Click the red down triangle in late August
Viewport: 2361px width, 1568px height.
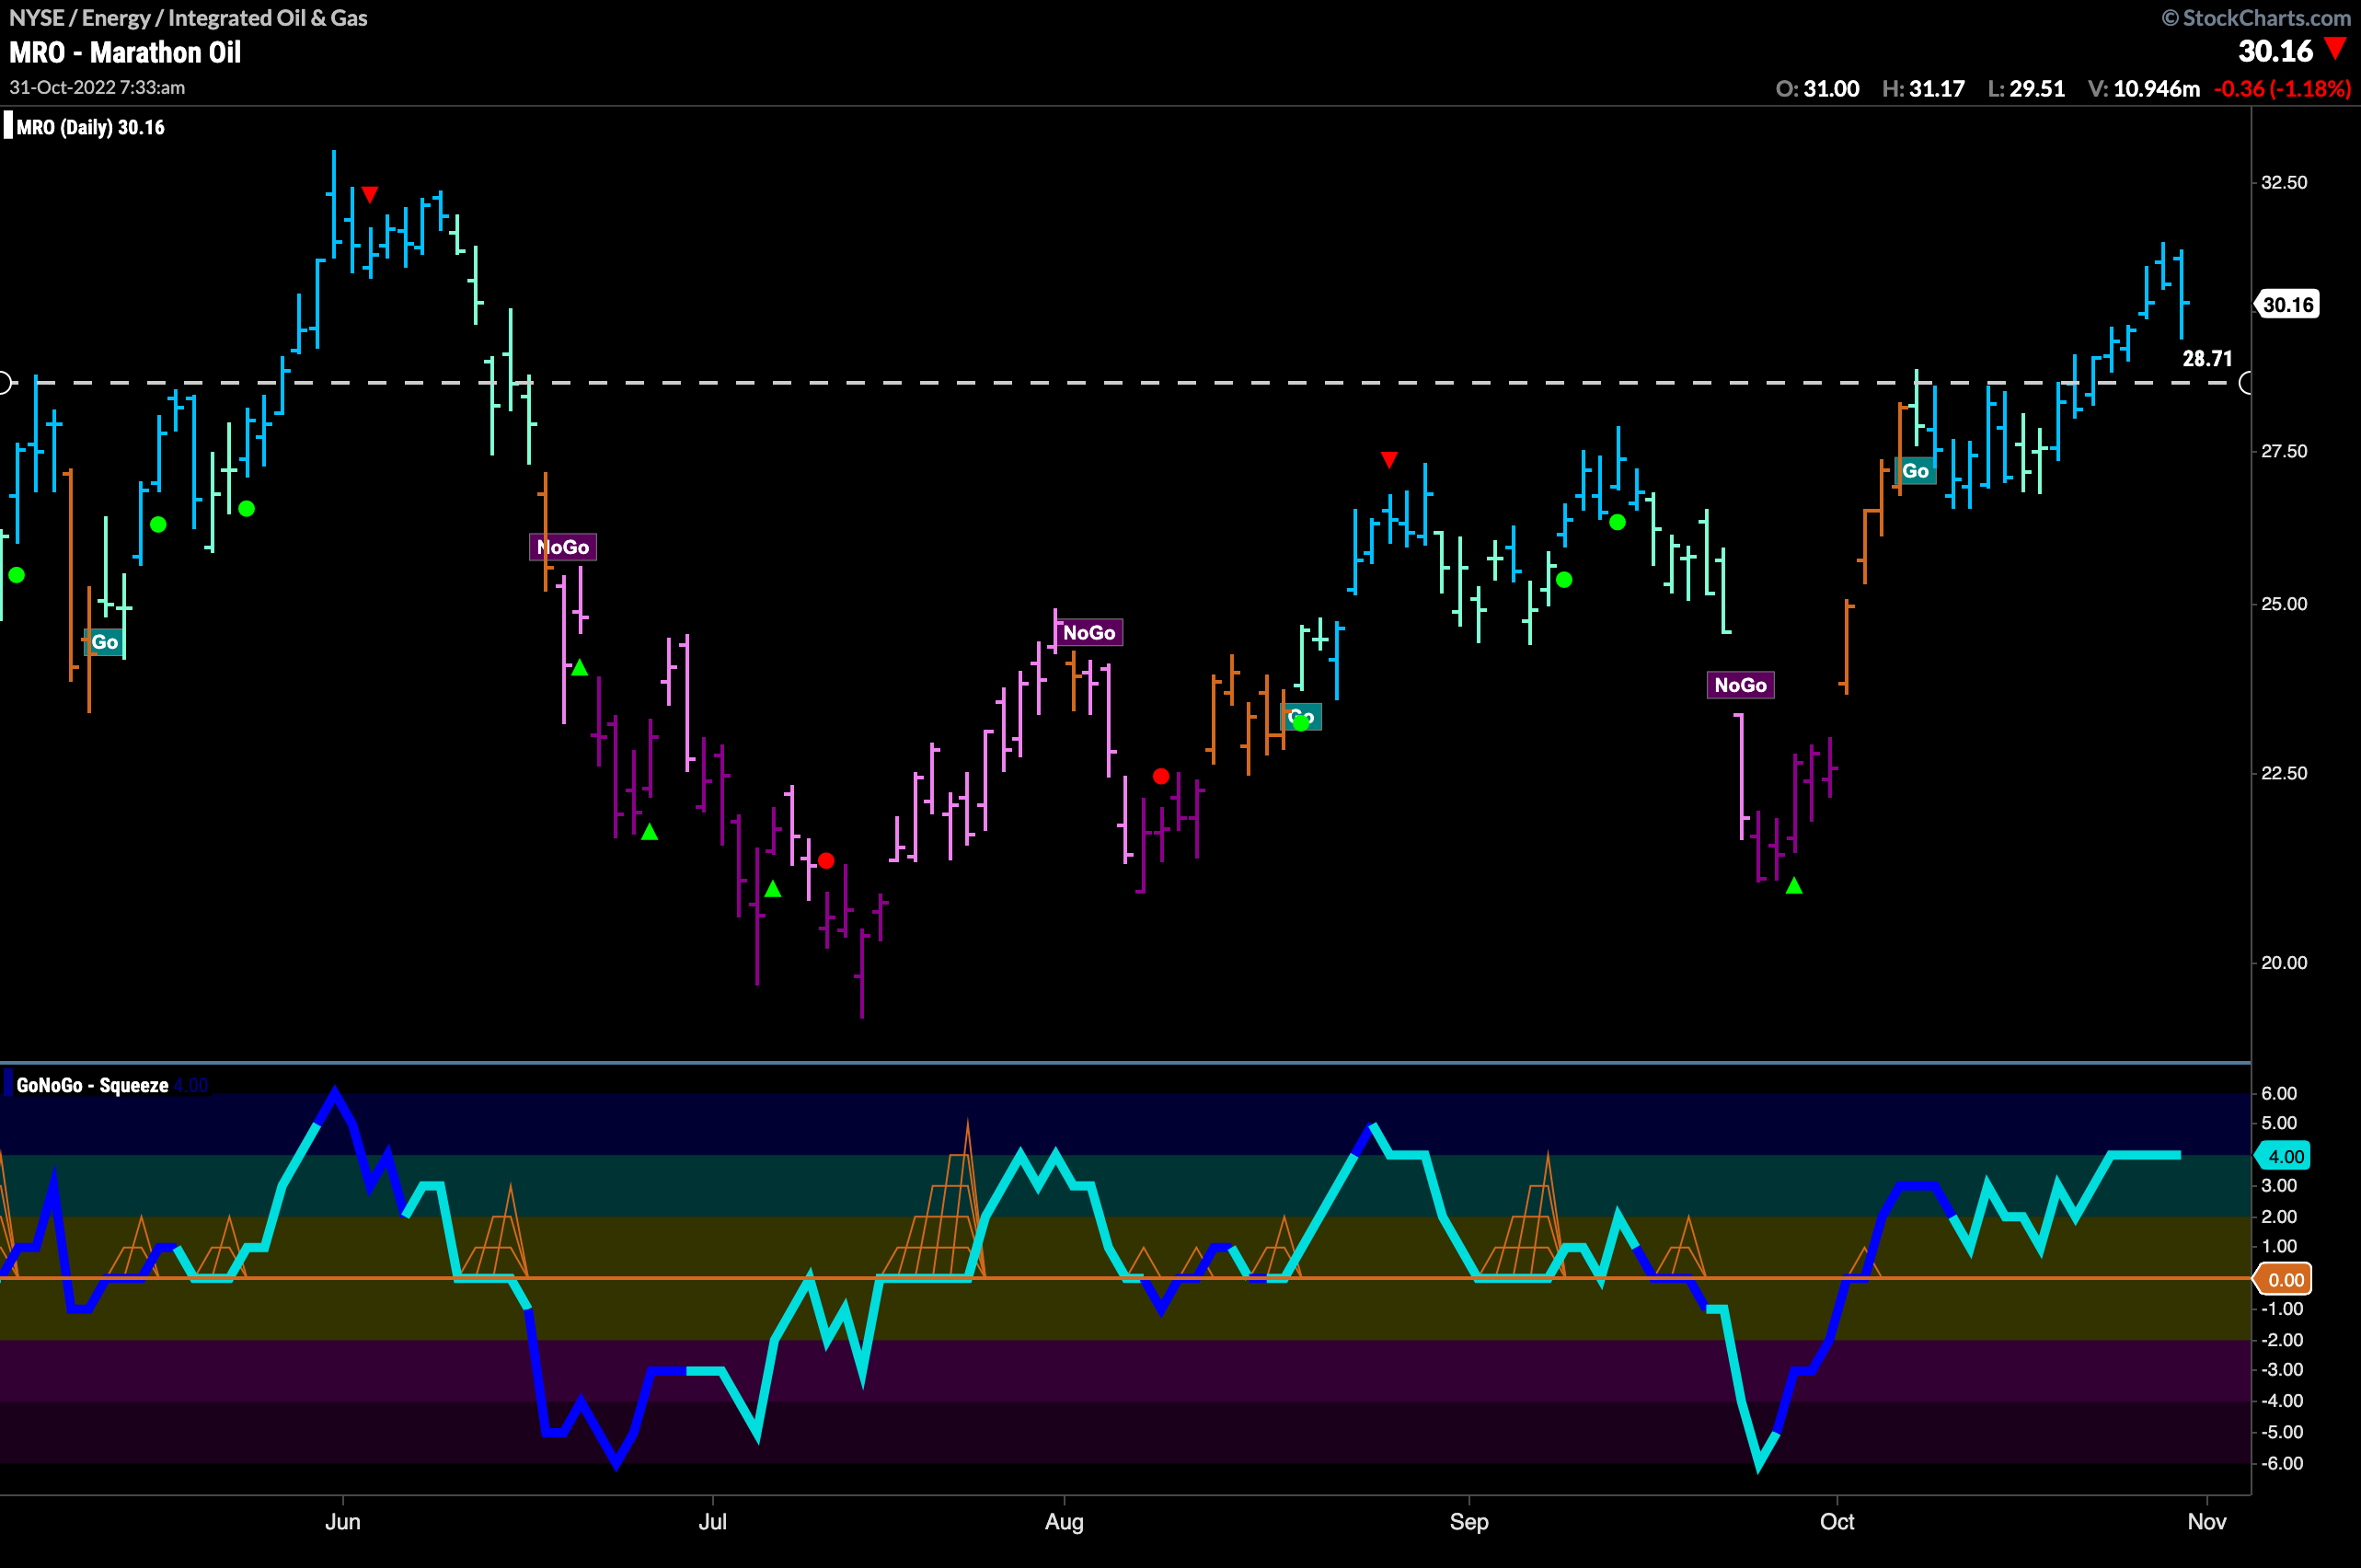(x=1389, y=459)
